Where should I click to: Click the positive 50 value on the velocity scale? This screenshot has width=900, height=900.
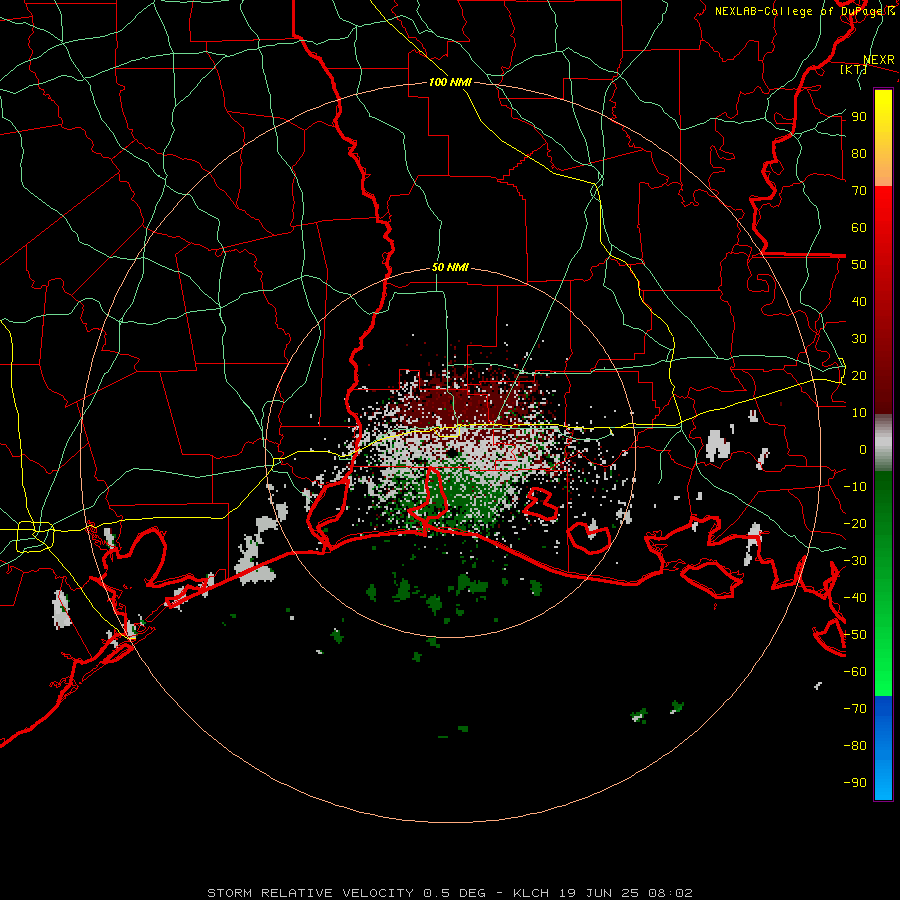[859, 265]
